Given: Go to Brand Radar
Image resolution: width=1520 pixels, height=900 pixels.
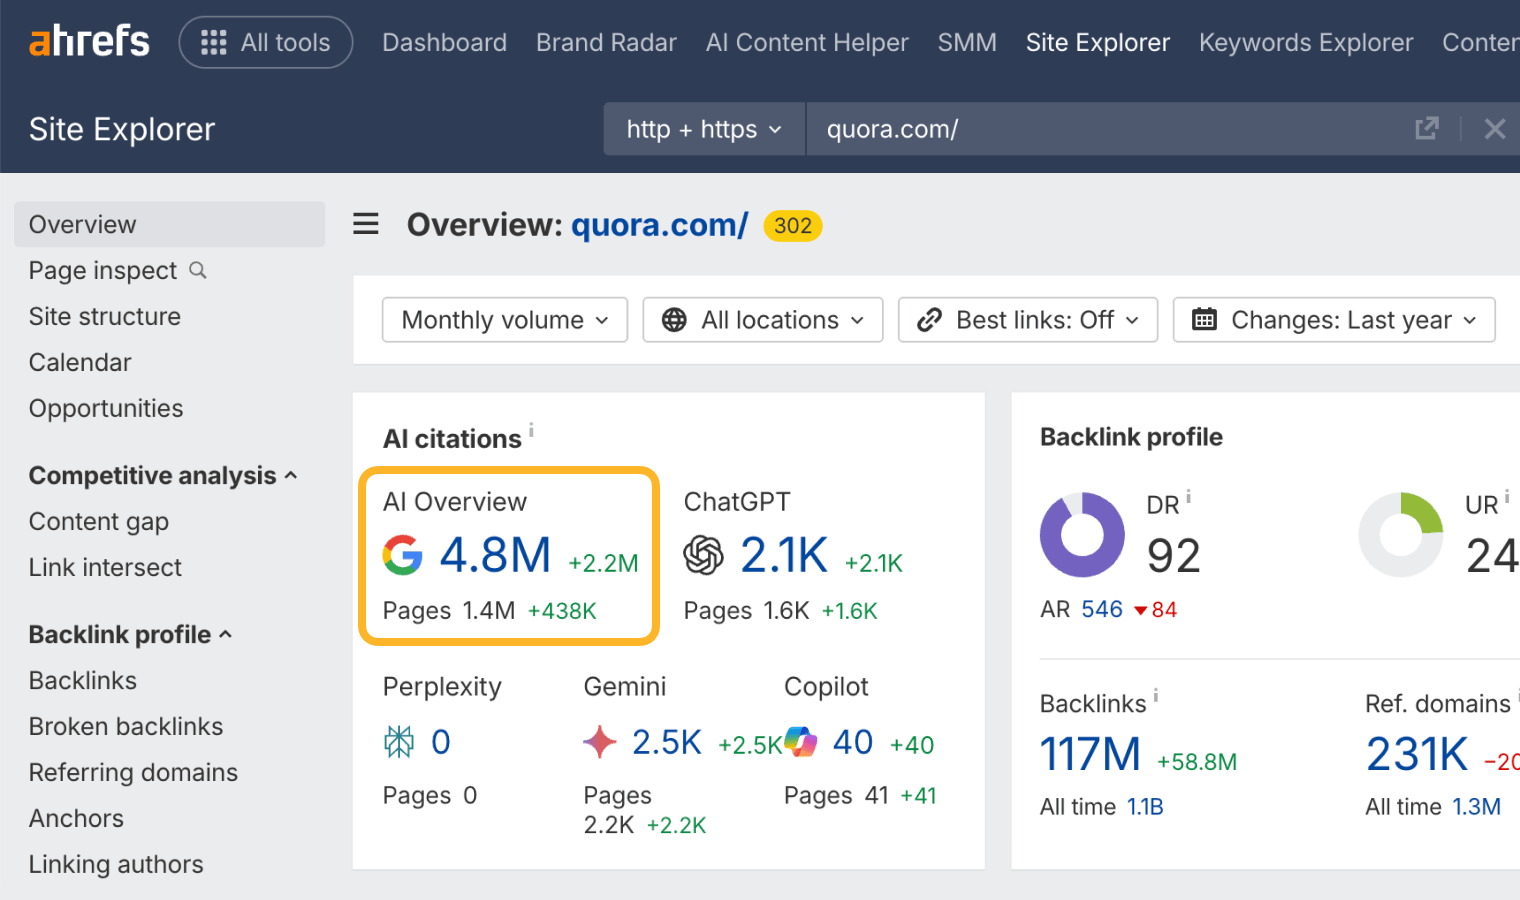Looking at the screenshot, I should point(606,42).
